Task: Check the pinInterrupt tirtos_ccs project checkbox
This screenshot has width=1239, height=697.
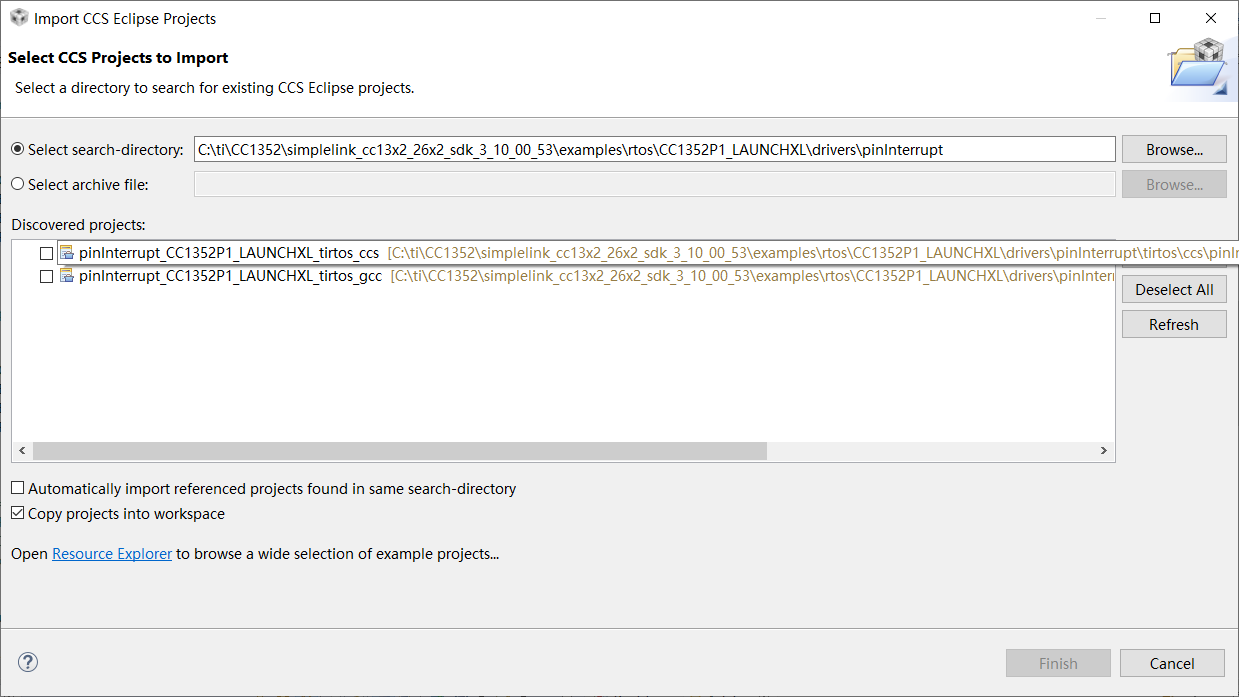Action: 46,254
